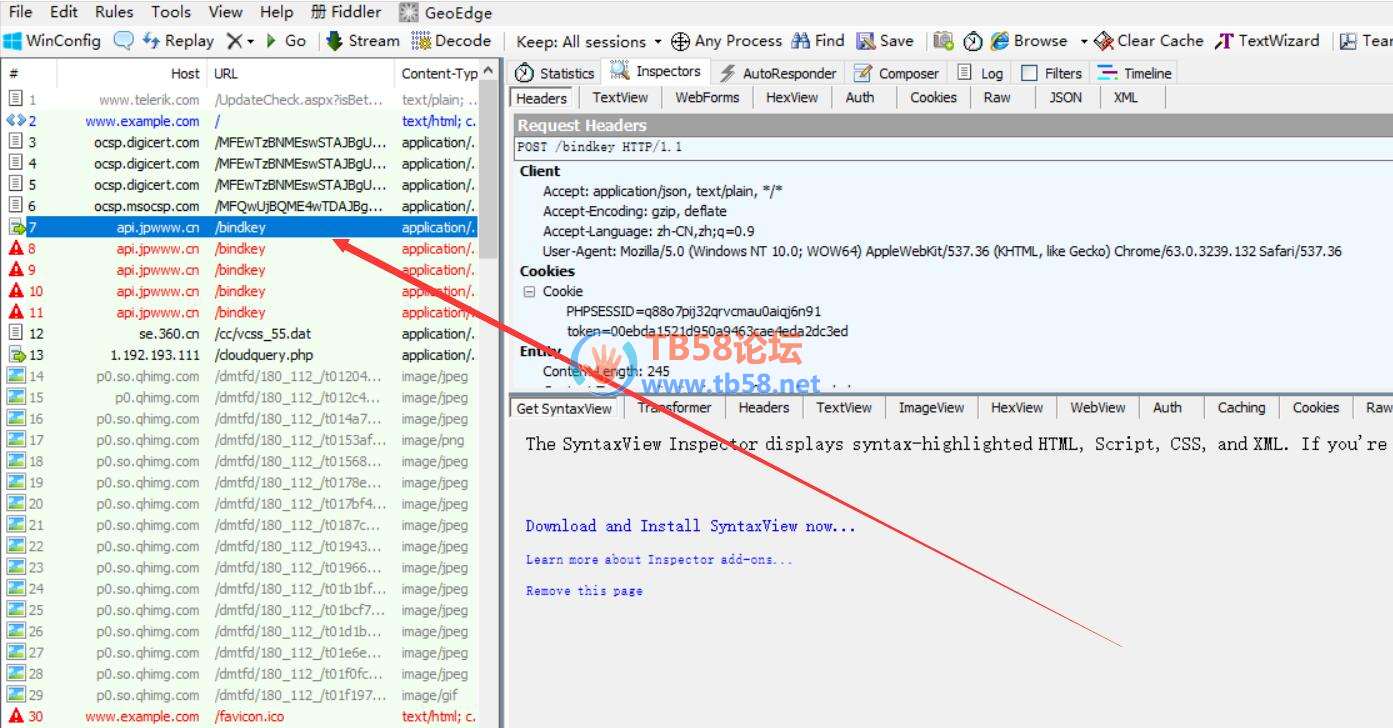Screen dimensions: 1393x728
Task: Click the WinConfig toolbar button
Action: pos(52,41)
